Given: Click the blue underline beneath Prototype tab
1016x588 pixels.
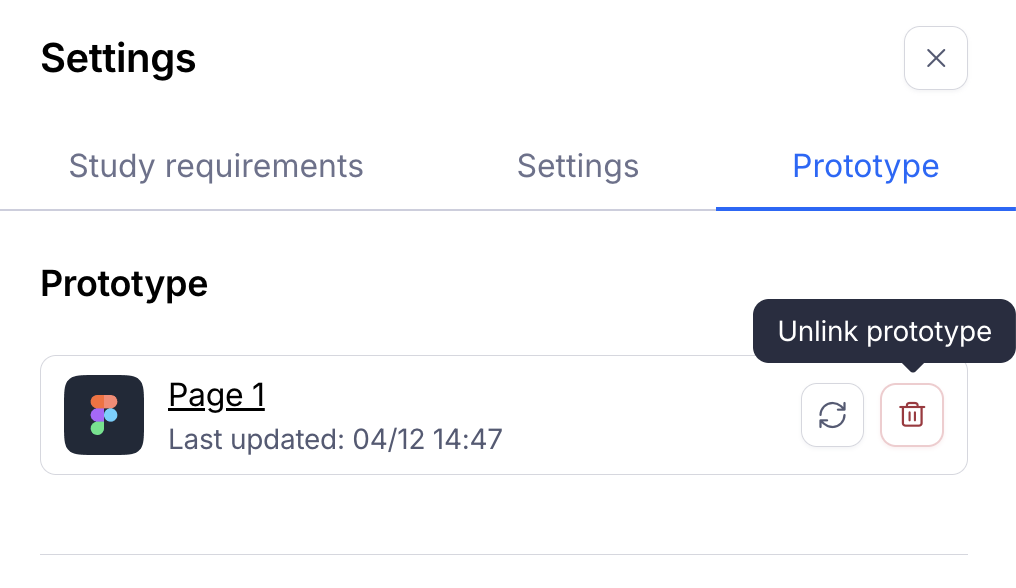Looking at the screenshot, I should click(865, 208).
